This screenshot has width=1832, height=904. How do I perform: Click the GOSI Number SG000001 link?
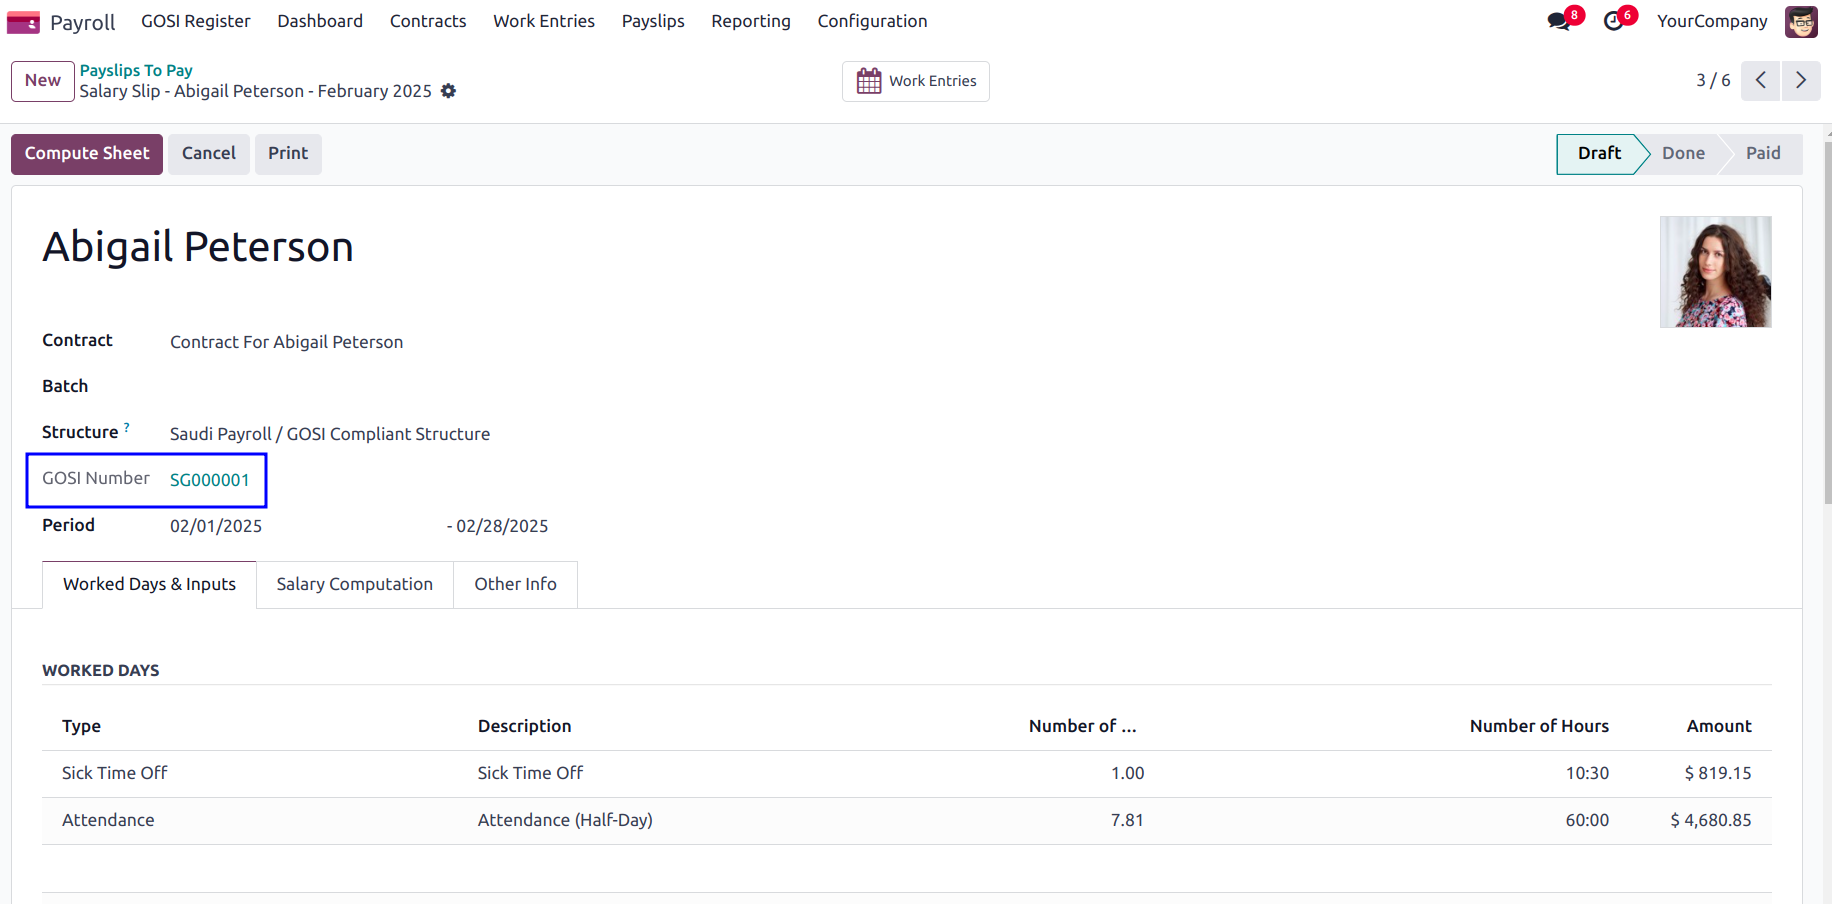tap(210, 480)
